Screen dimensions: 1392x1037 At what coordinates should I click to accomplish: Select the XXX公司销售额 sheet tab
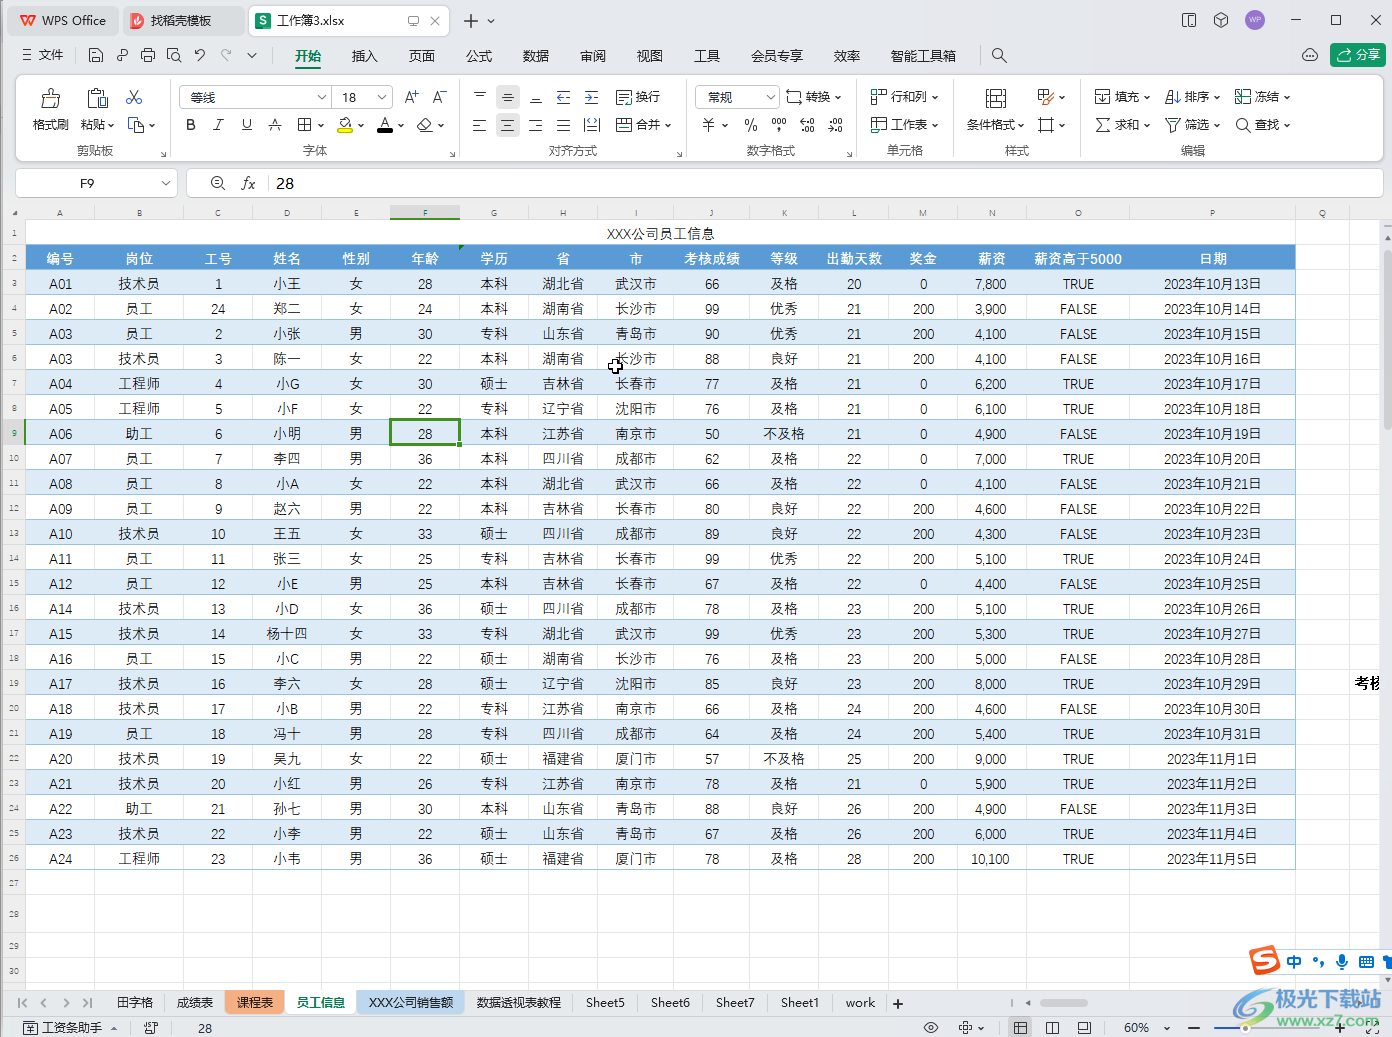(411, 1003)
